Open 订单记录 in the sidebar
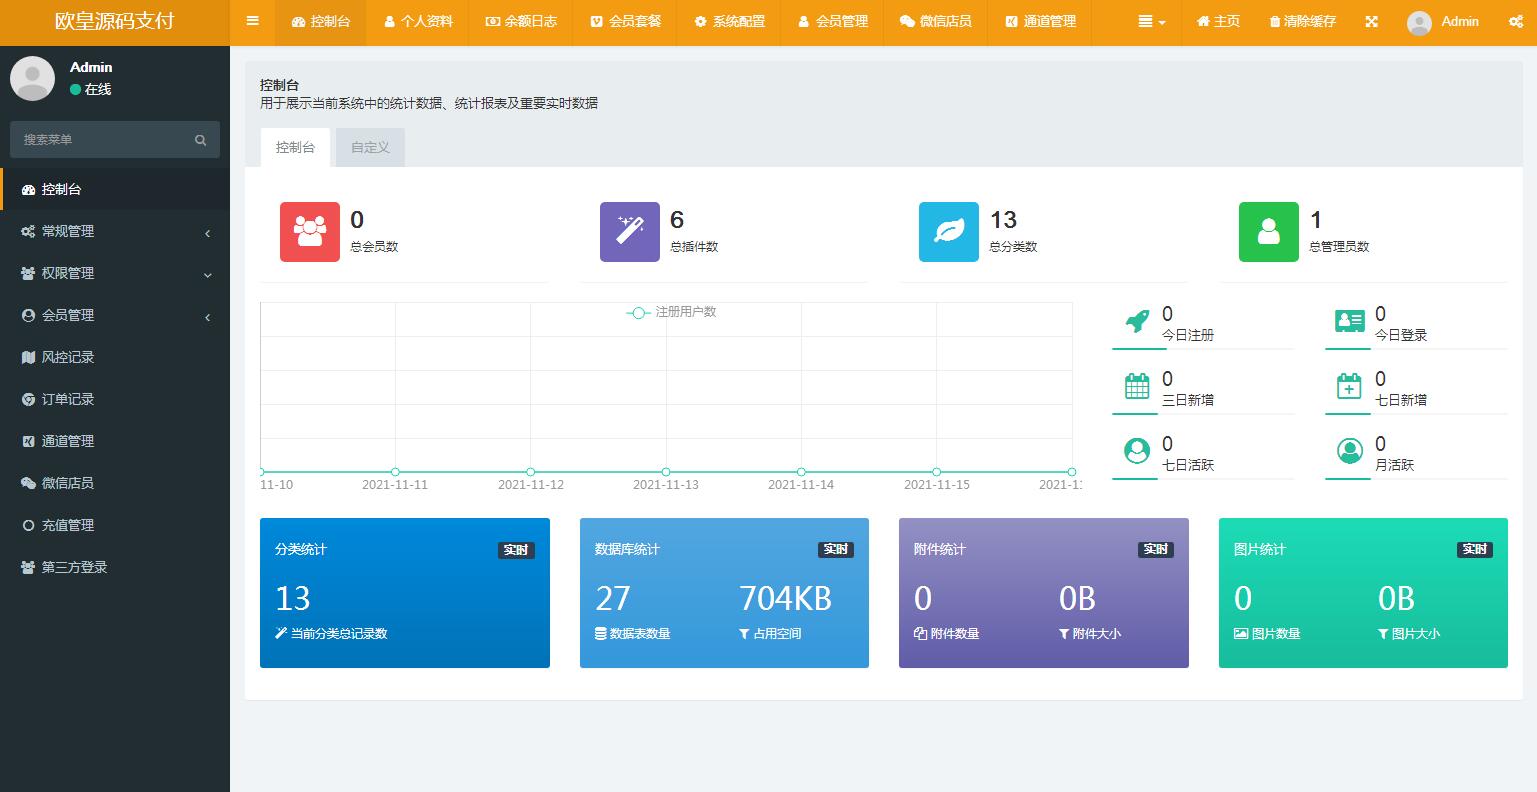 [x=68, y=399]
